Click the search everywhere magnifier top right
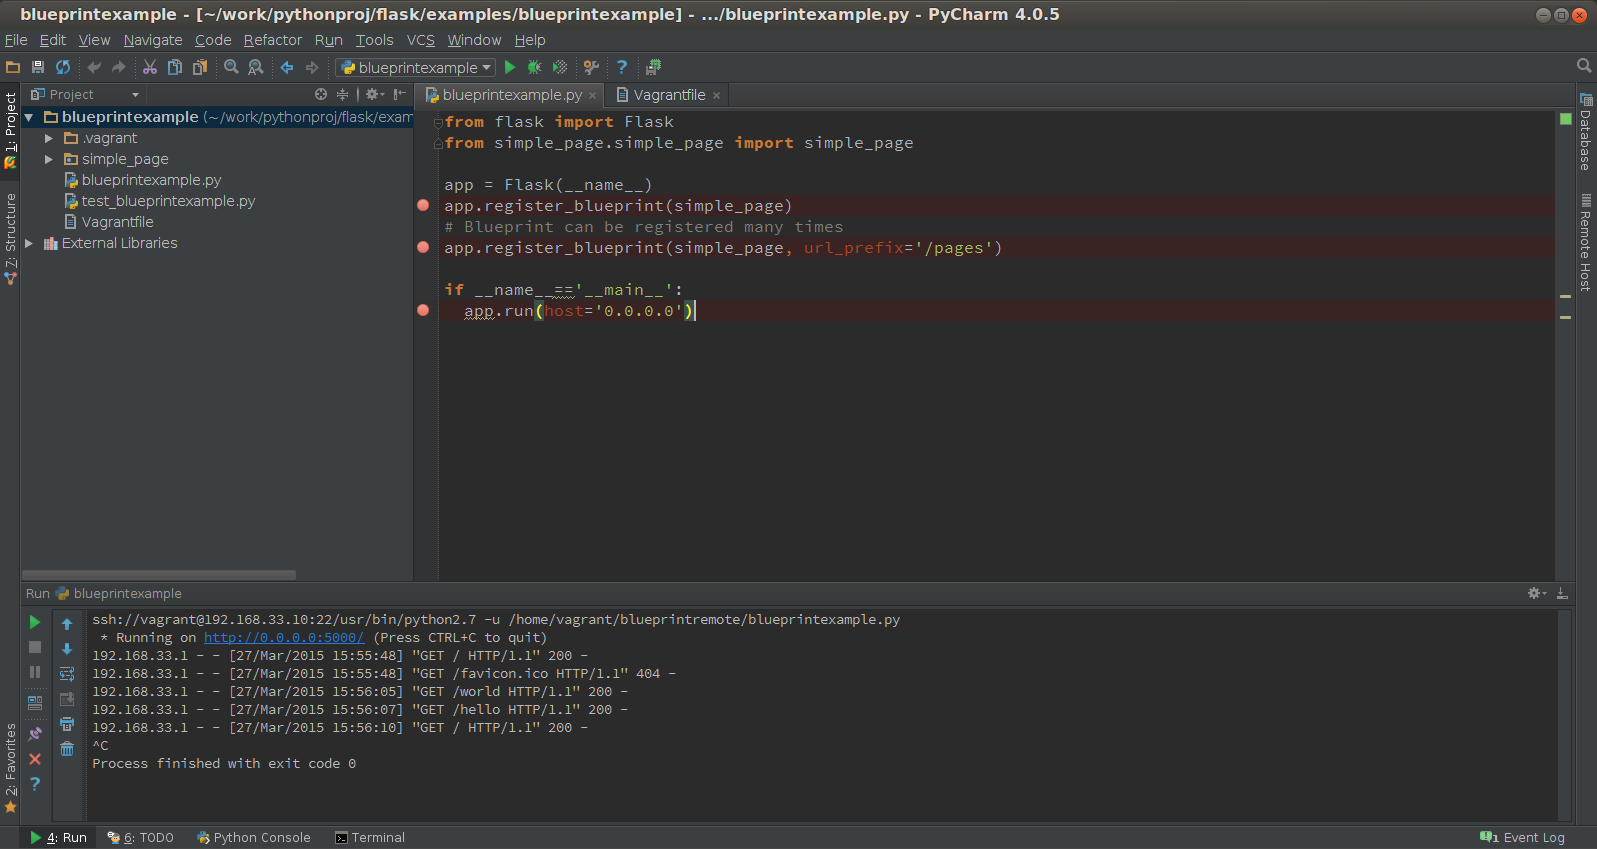This screenshot has width=1597, height=849. pyautogui.click(x=1584, y=66)
